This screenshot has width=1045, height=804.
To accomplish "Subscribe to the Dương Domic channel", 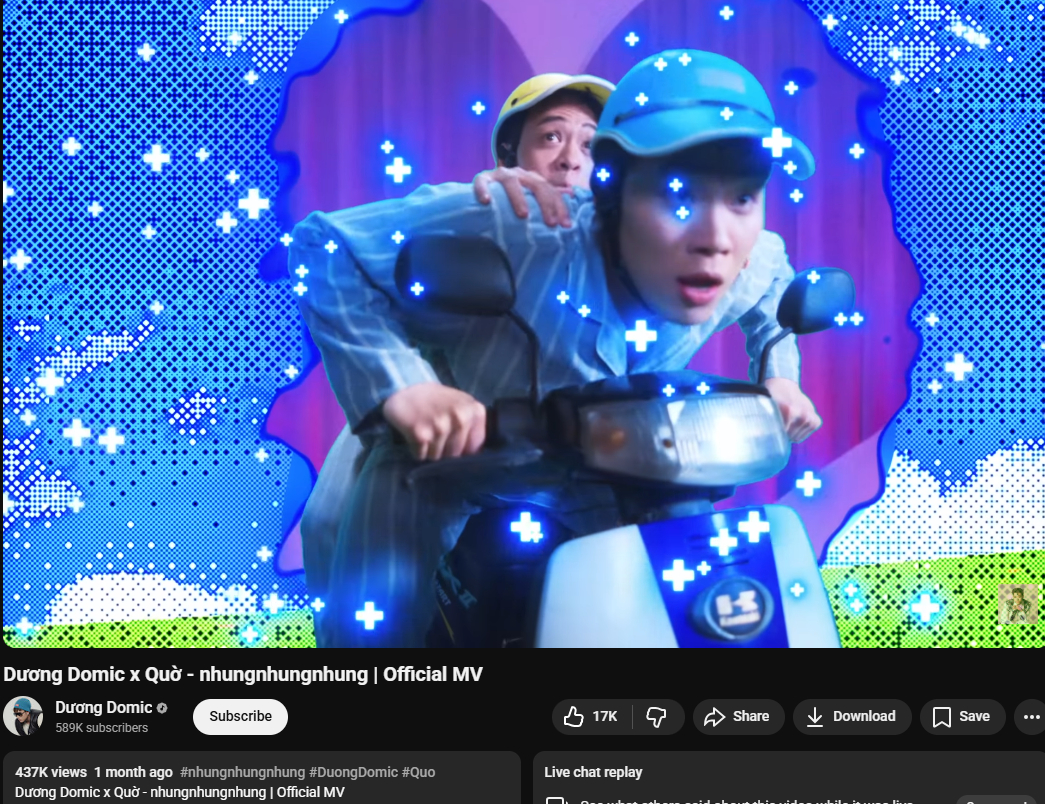I will pyautogui.click(x=240, y=716).
